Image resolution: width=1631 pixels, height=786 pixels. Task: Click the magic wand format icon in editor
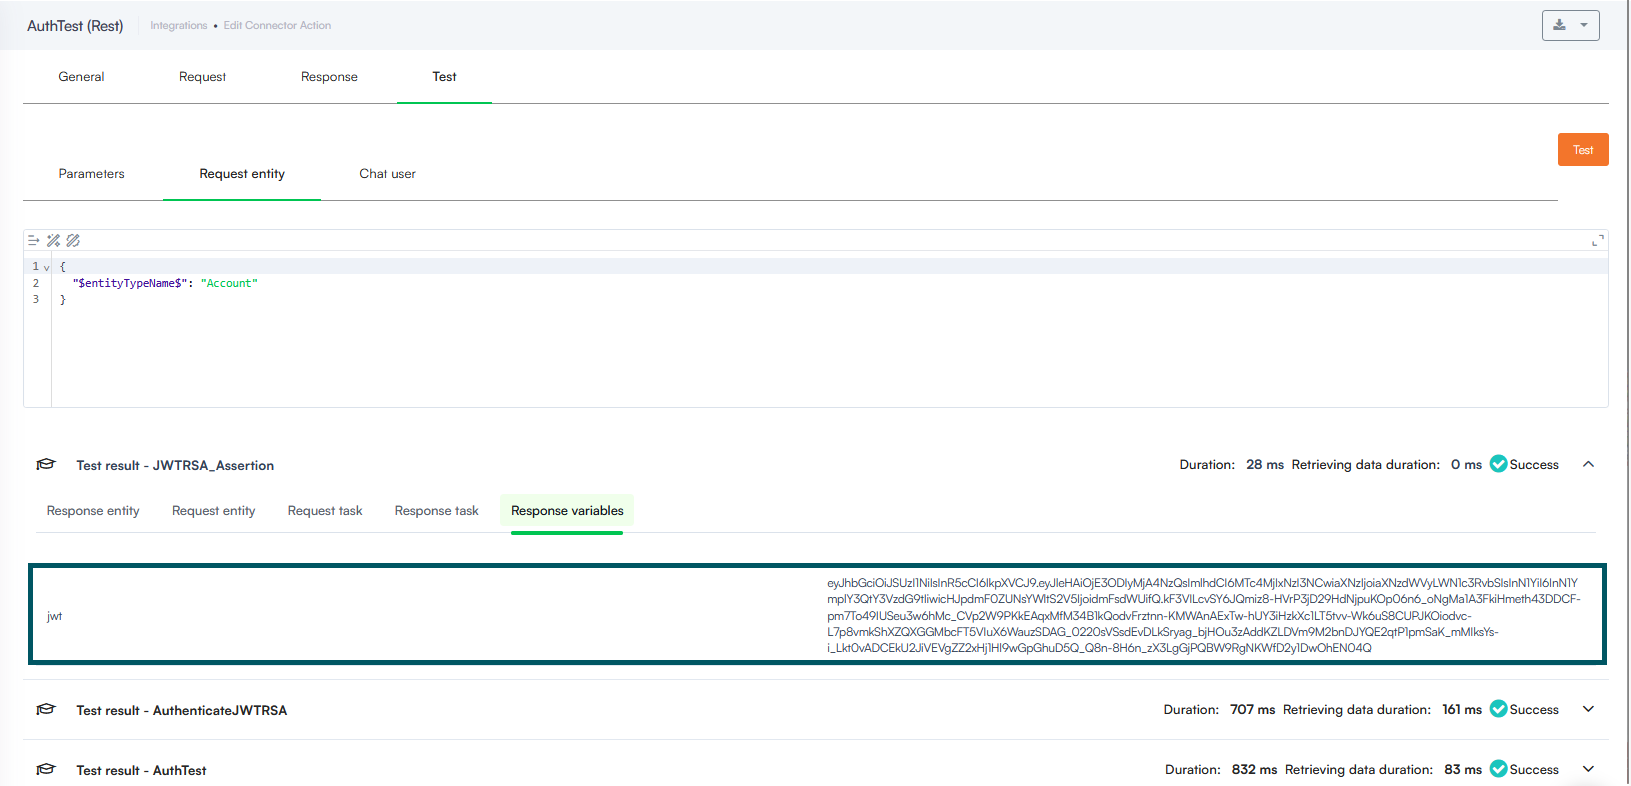click(x=54, y=240)
